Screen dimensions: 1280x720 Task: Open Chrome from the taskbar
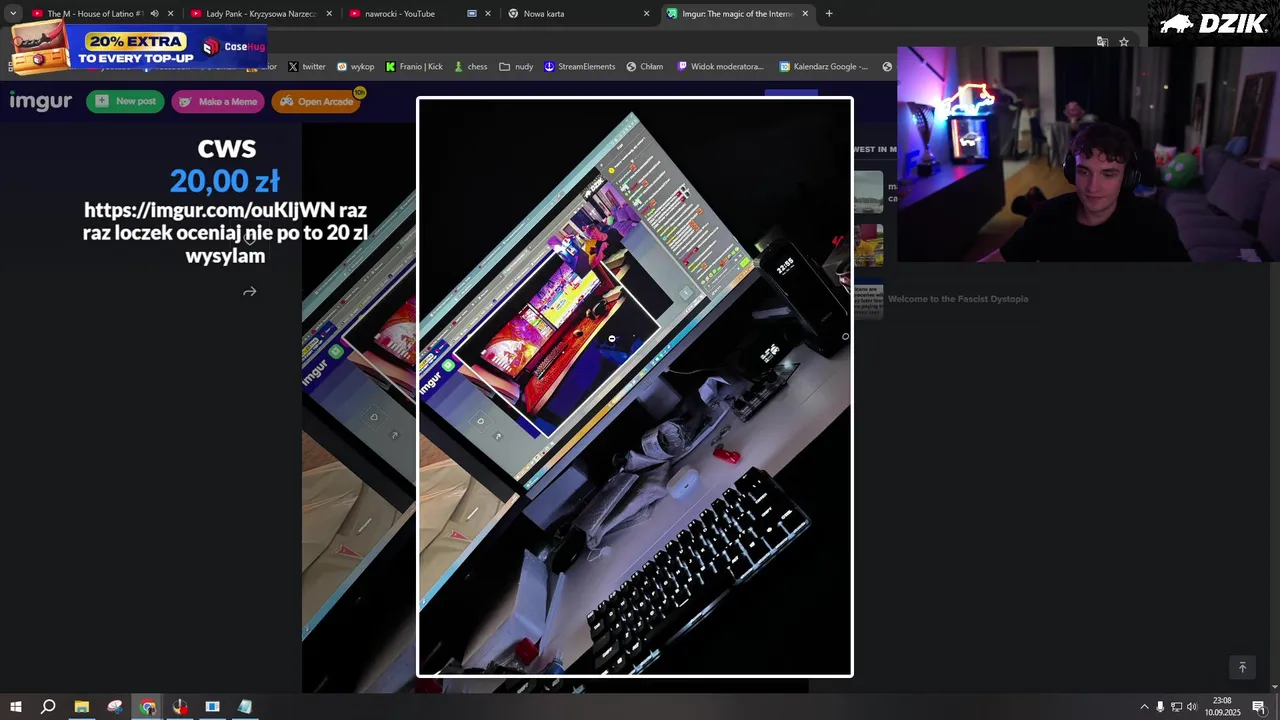tap(148, 707)
